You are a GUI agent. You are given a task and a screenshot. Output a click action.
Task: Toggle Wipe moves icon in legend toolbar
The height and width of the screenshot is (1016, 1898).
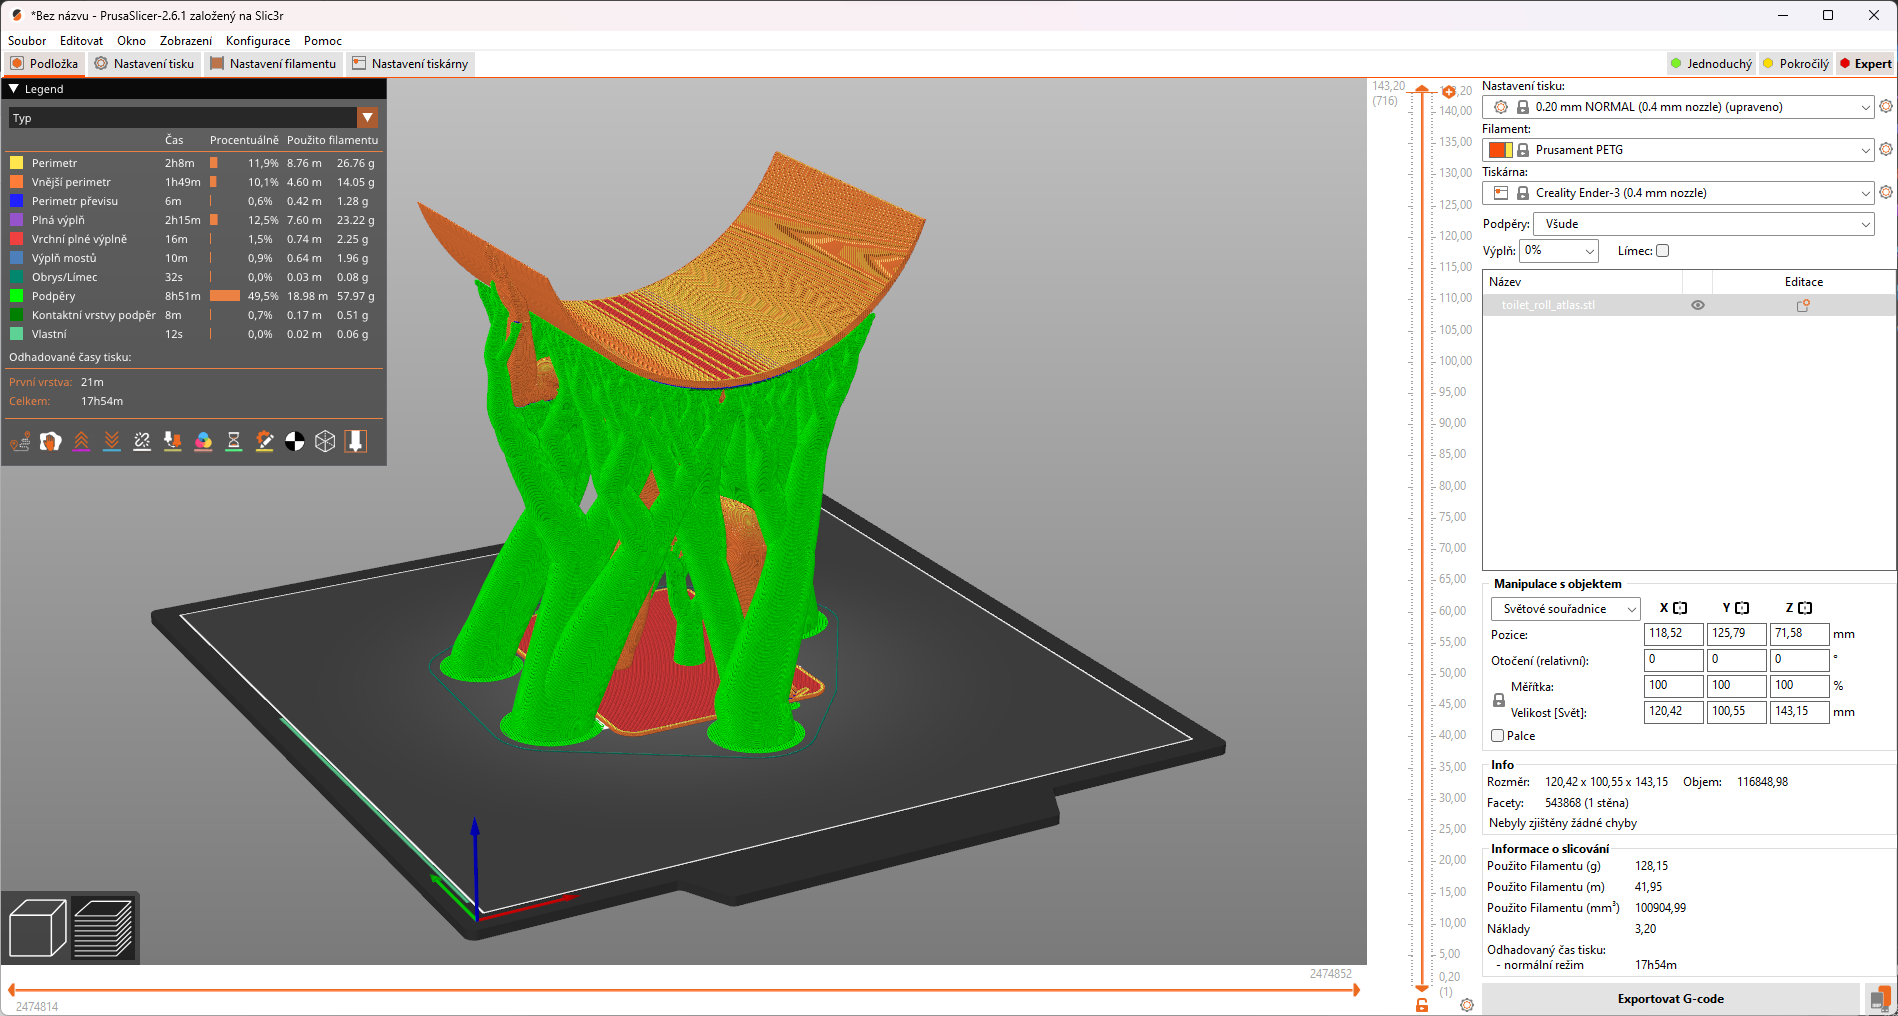click(x=51, y=441)
